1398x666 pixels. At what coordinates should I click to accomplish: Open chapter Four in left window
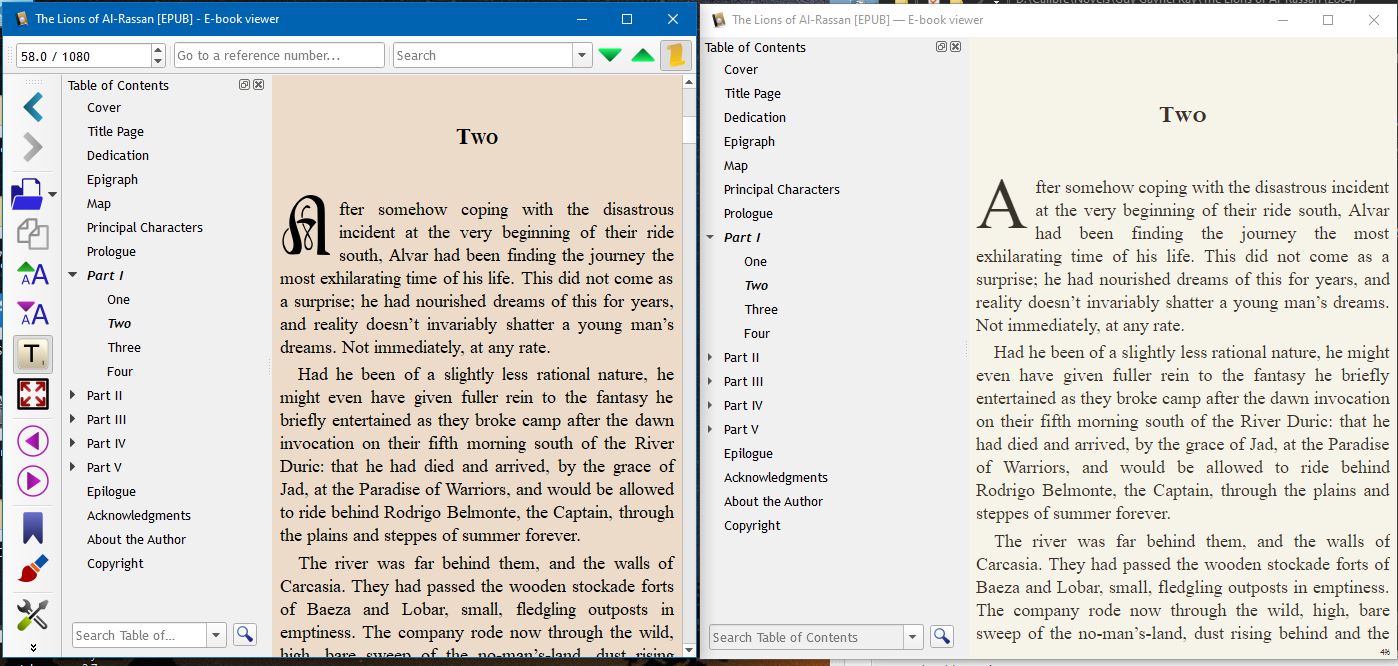[120, 371]
